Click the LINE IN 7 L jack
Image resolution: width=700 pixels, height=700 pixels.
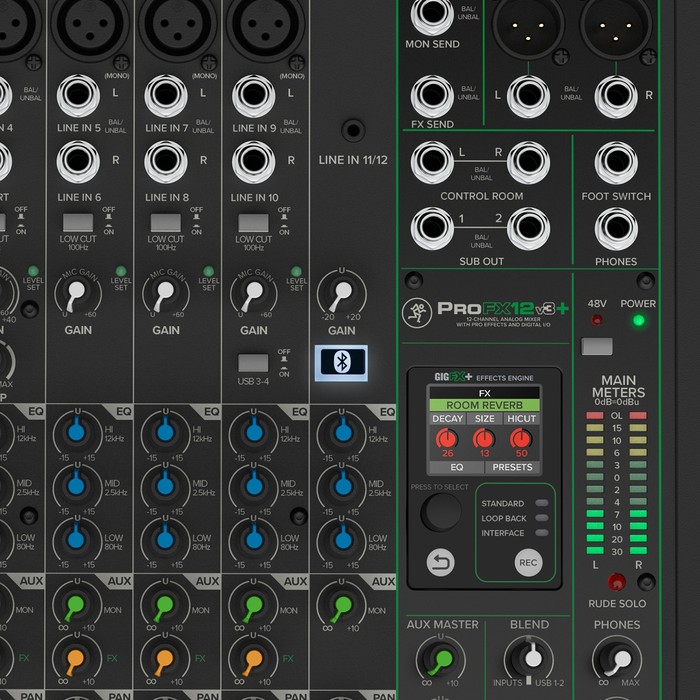(166, 96)
